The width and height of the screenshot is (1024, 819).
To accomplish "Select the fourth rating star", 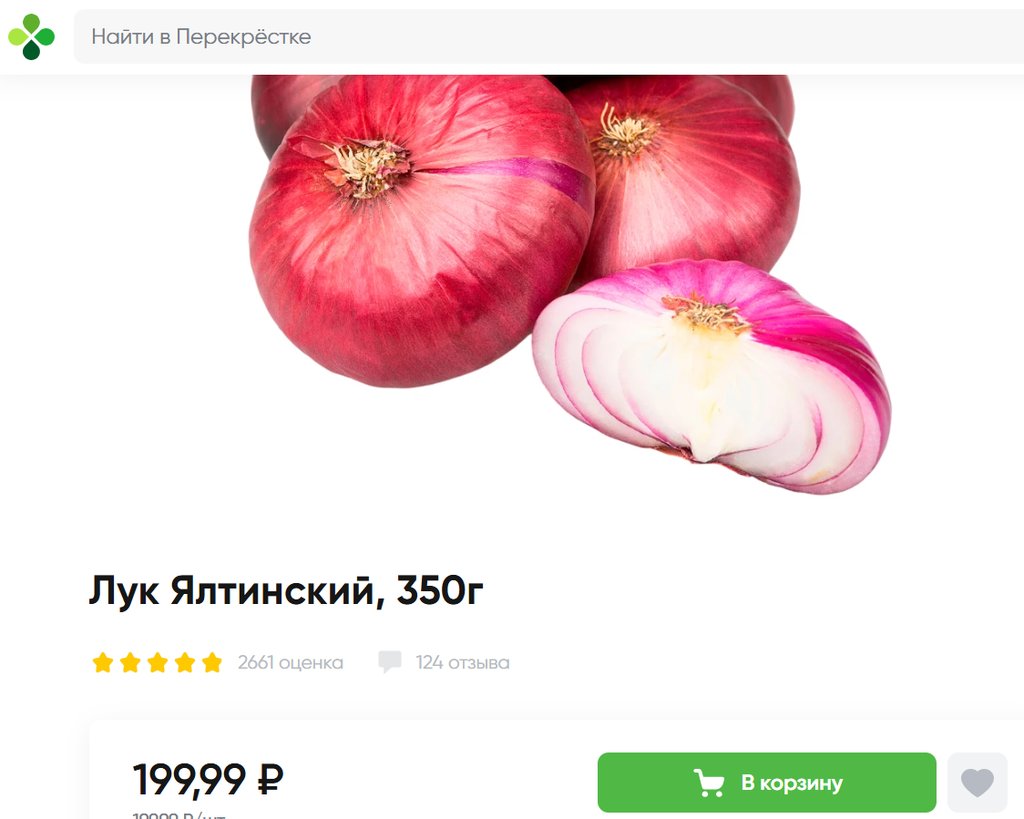I will [185, 662].
